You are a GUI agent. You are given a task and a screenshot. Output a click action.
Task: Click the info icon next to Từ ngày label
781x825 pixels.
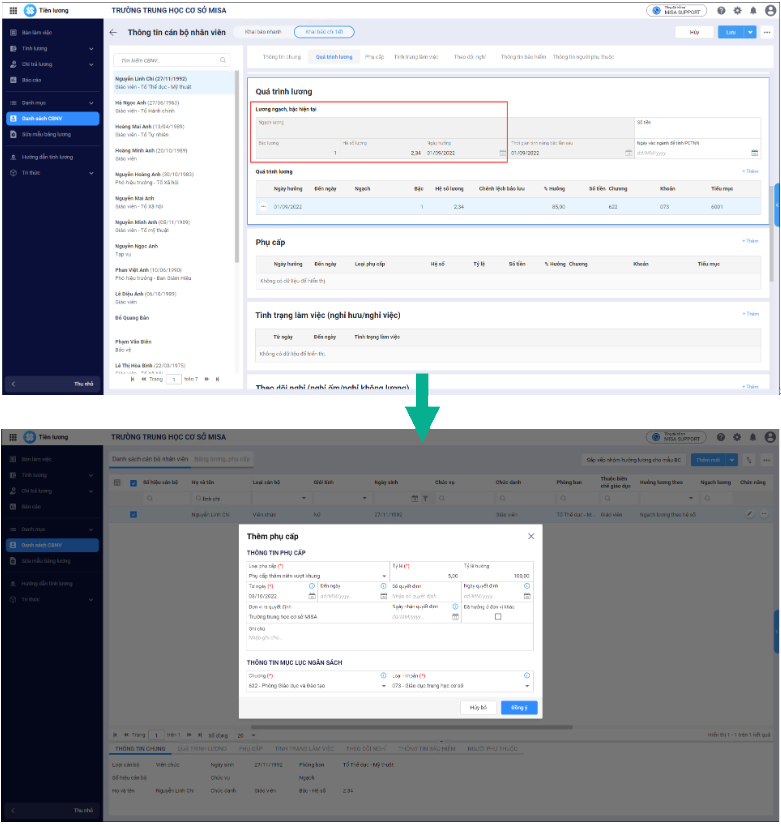(312, 586)
